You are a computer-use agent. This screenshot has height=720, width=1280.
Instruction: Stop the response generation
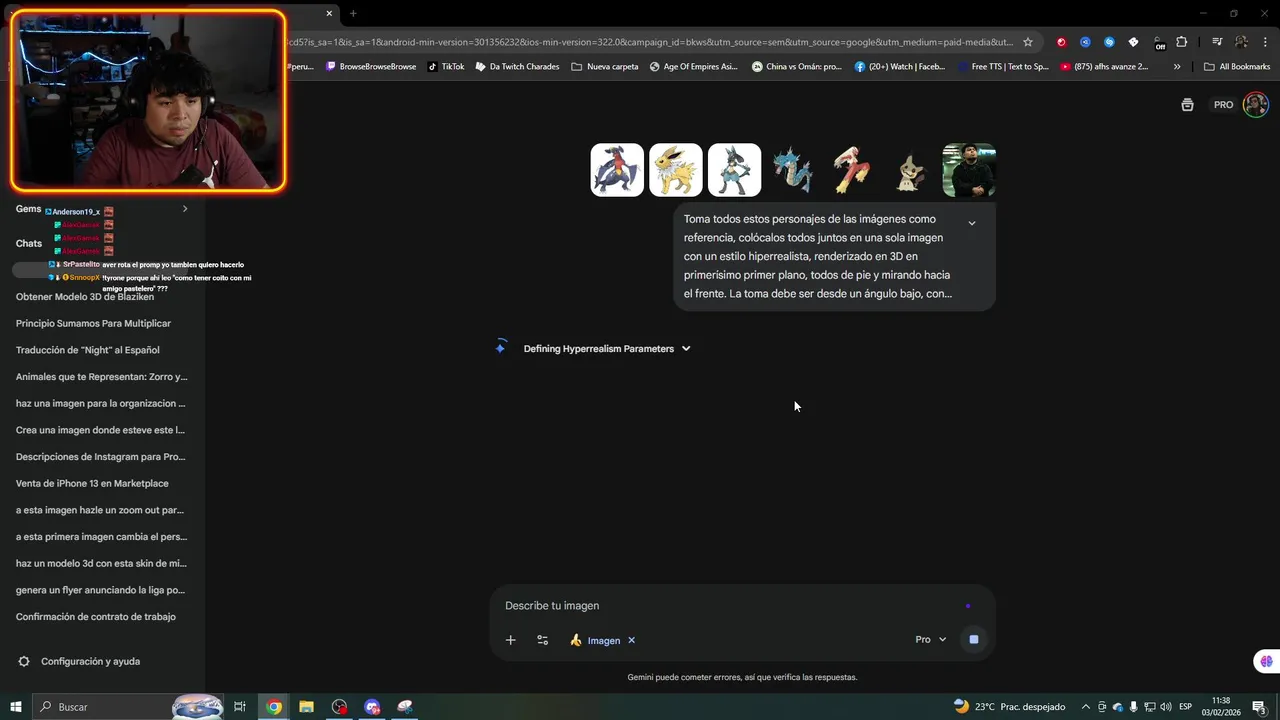pos(974,640)
